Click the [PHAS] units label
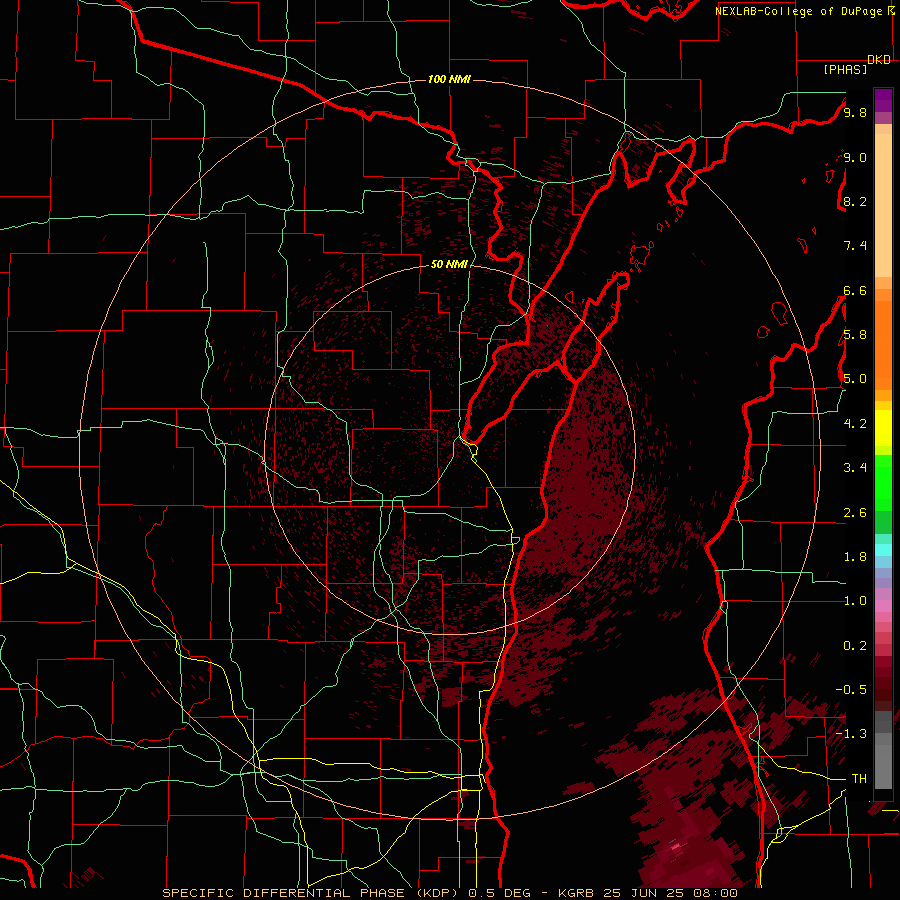The height and width of the screenshot is (900, 900). click(845, 70)
